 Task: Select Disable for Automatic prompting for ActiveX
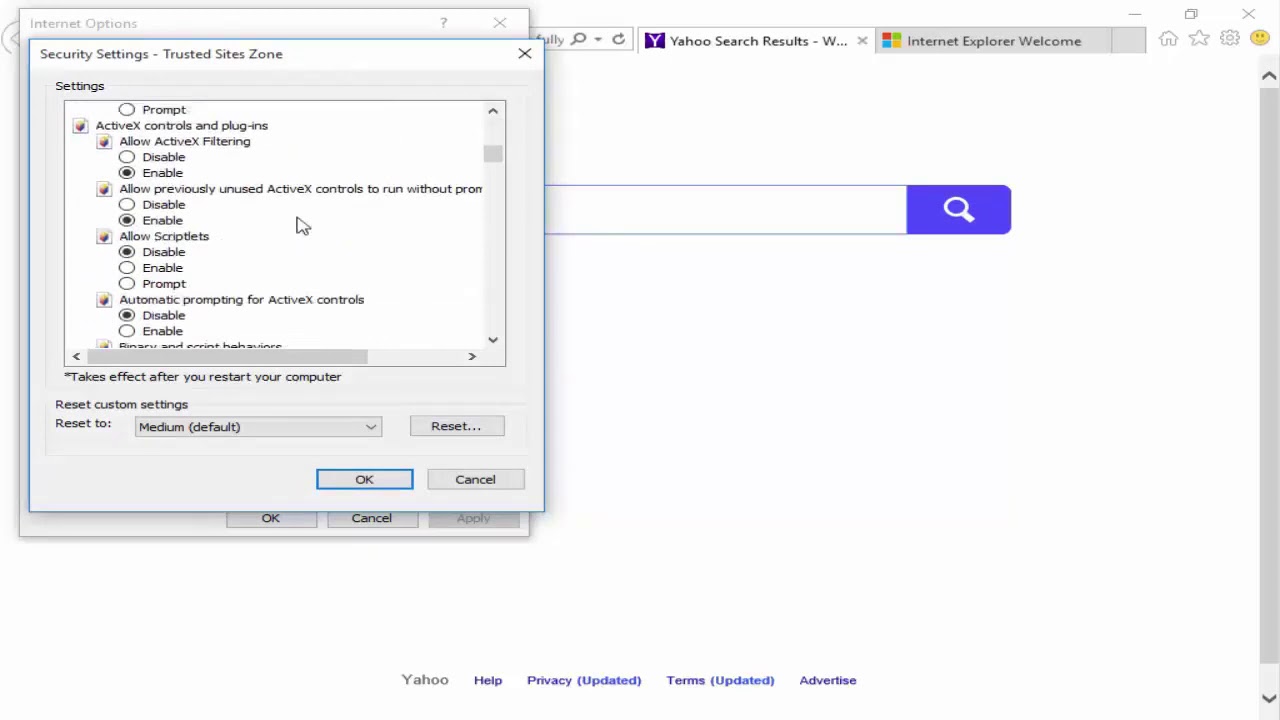127,315
